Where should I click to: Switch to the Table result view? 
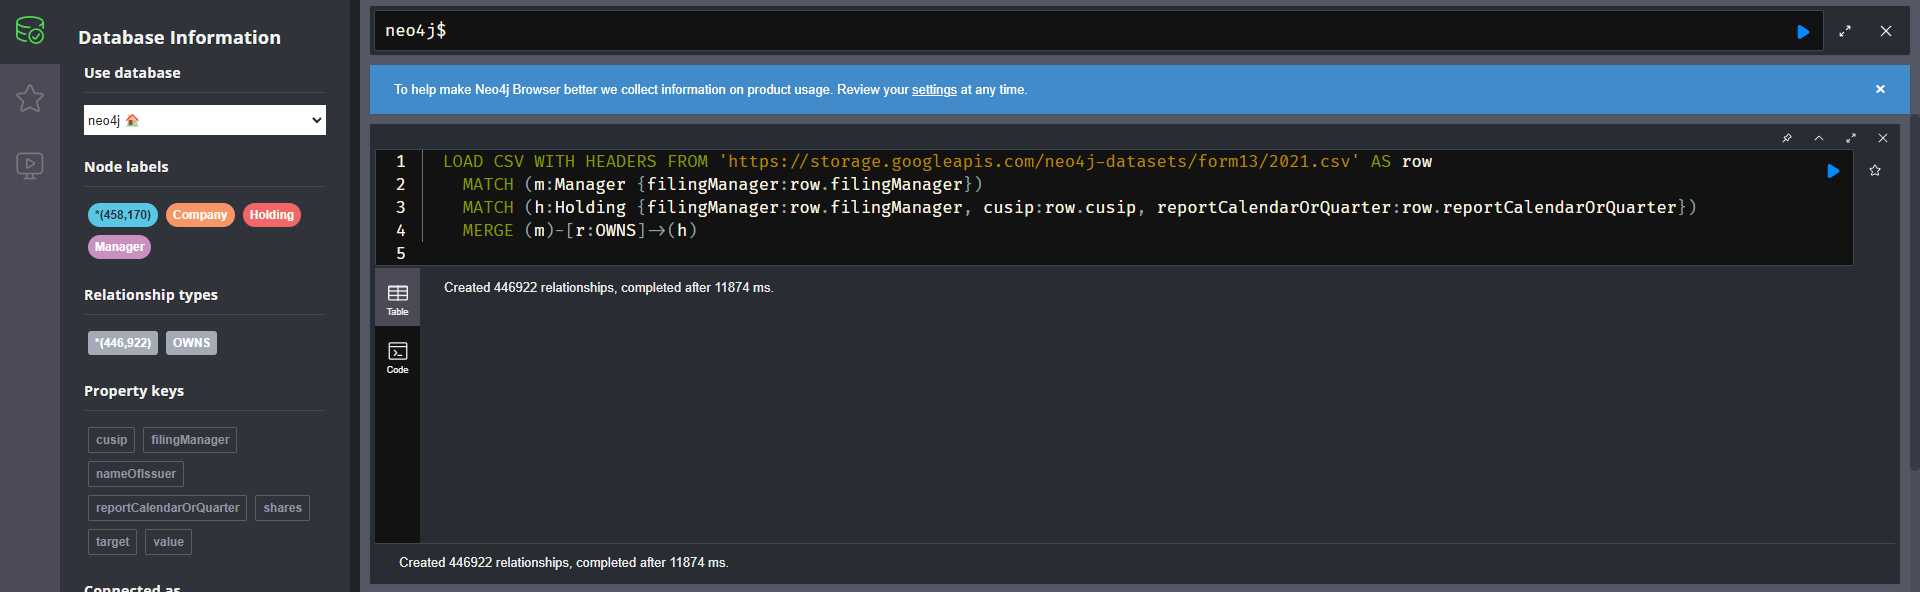point(397,298)
